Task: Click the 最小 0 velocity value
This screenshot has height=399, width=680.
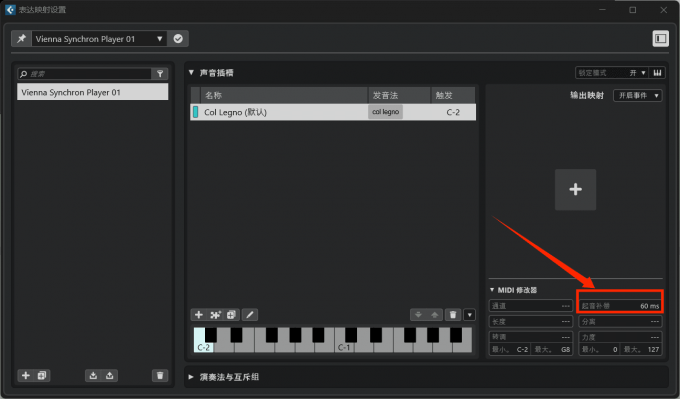Action: (x=599, y=349)
